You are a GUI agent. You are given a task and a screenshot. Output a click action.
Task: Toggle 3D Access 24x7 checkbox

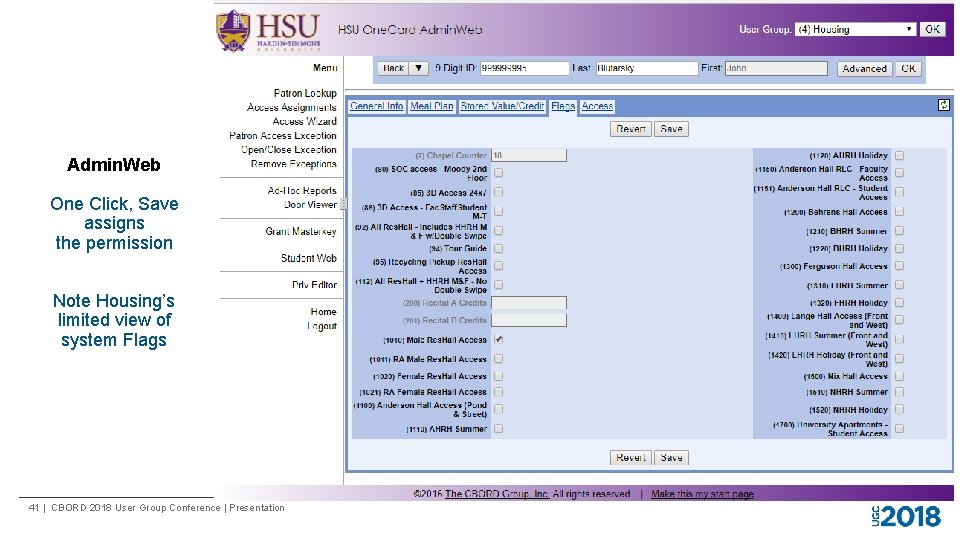point(498,192)
